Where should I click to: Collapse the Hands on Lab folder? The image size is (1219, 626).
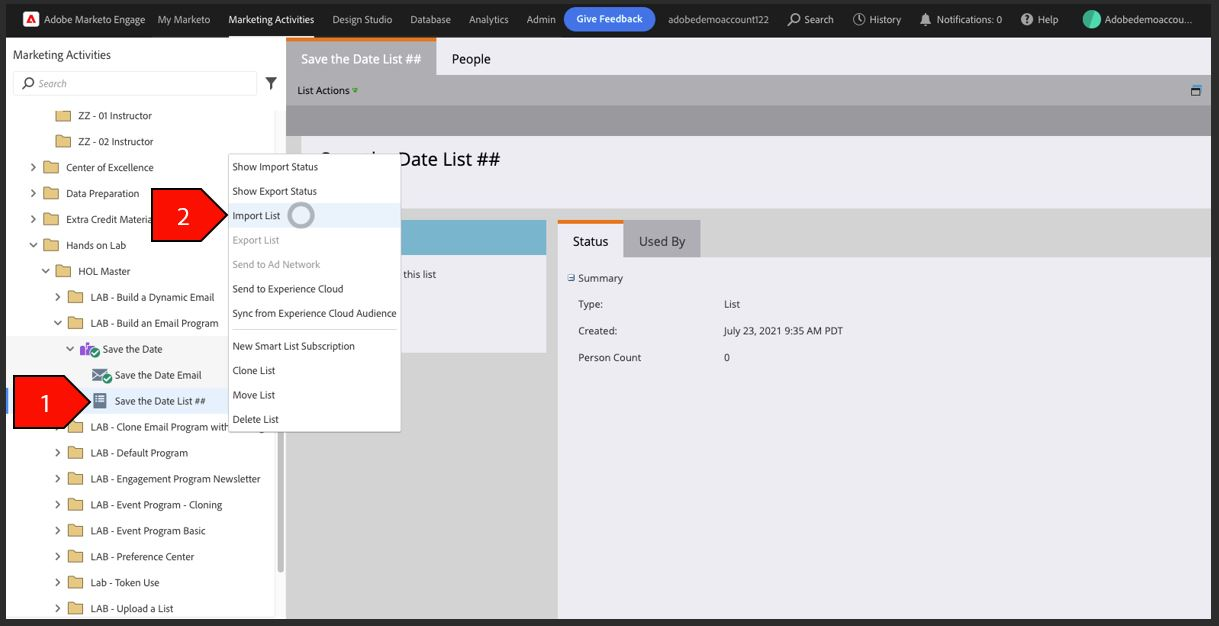click(33, 246)
